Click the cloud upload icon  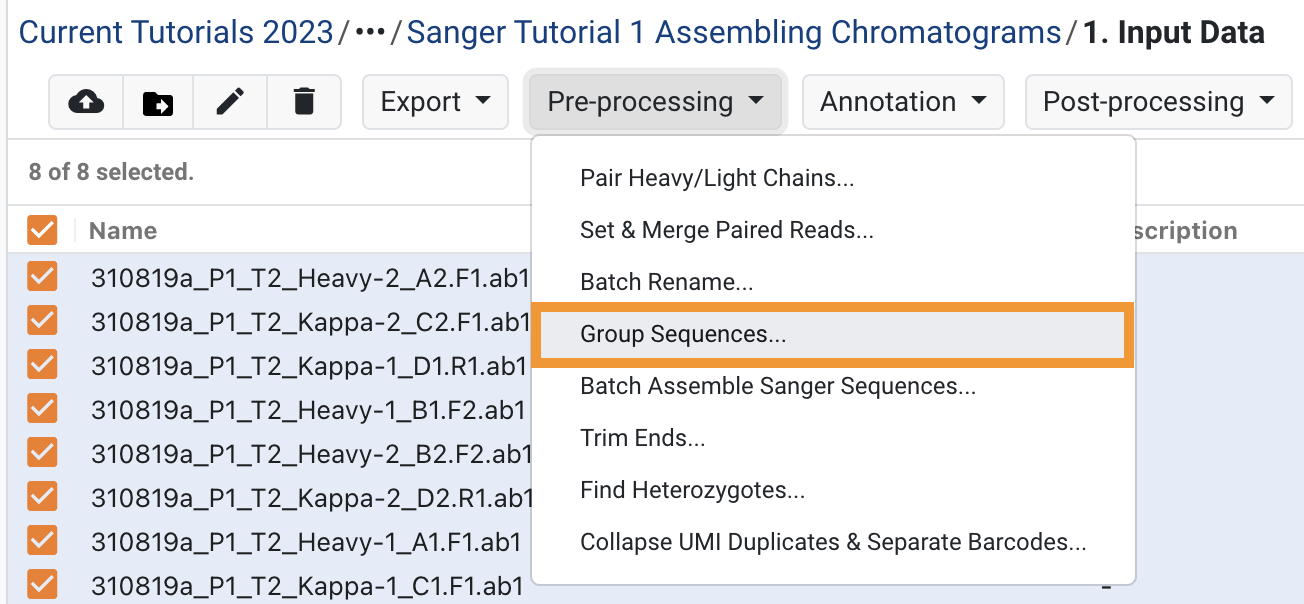[x=86, y=102]
